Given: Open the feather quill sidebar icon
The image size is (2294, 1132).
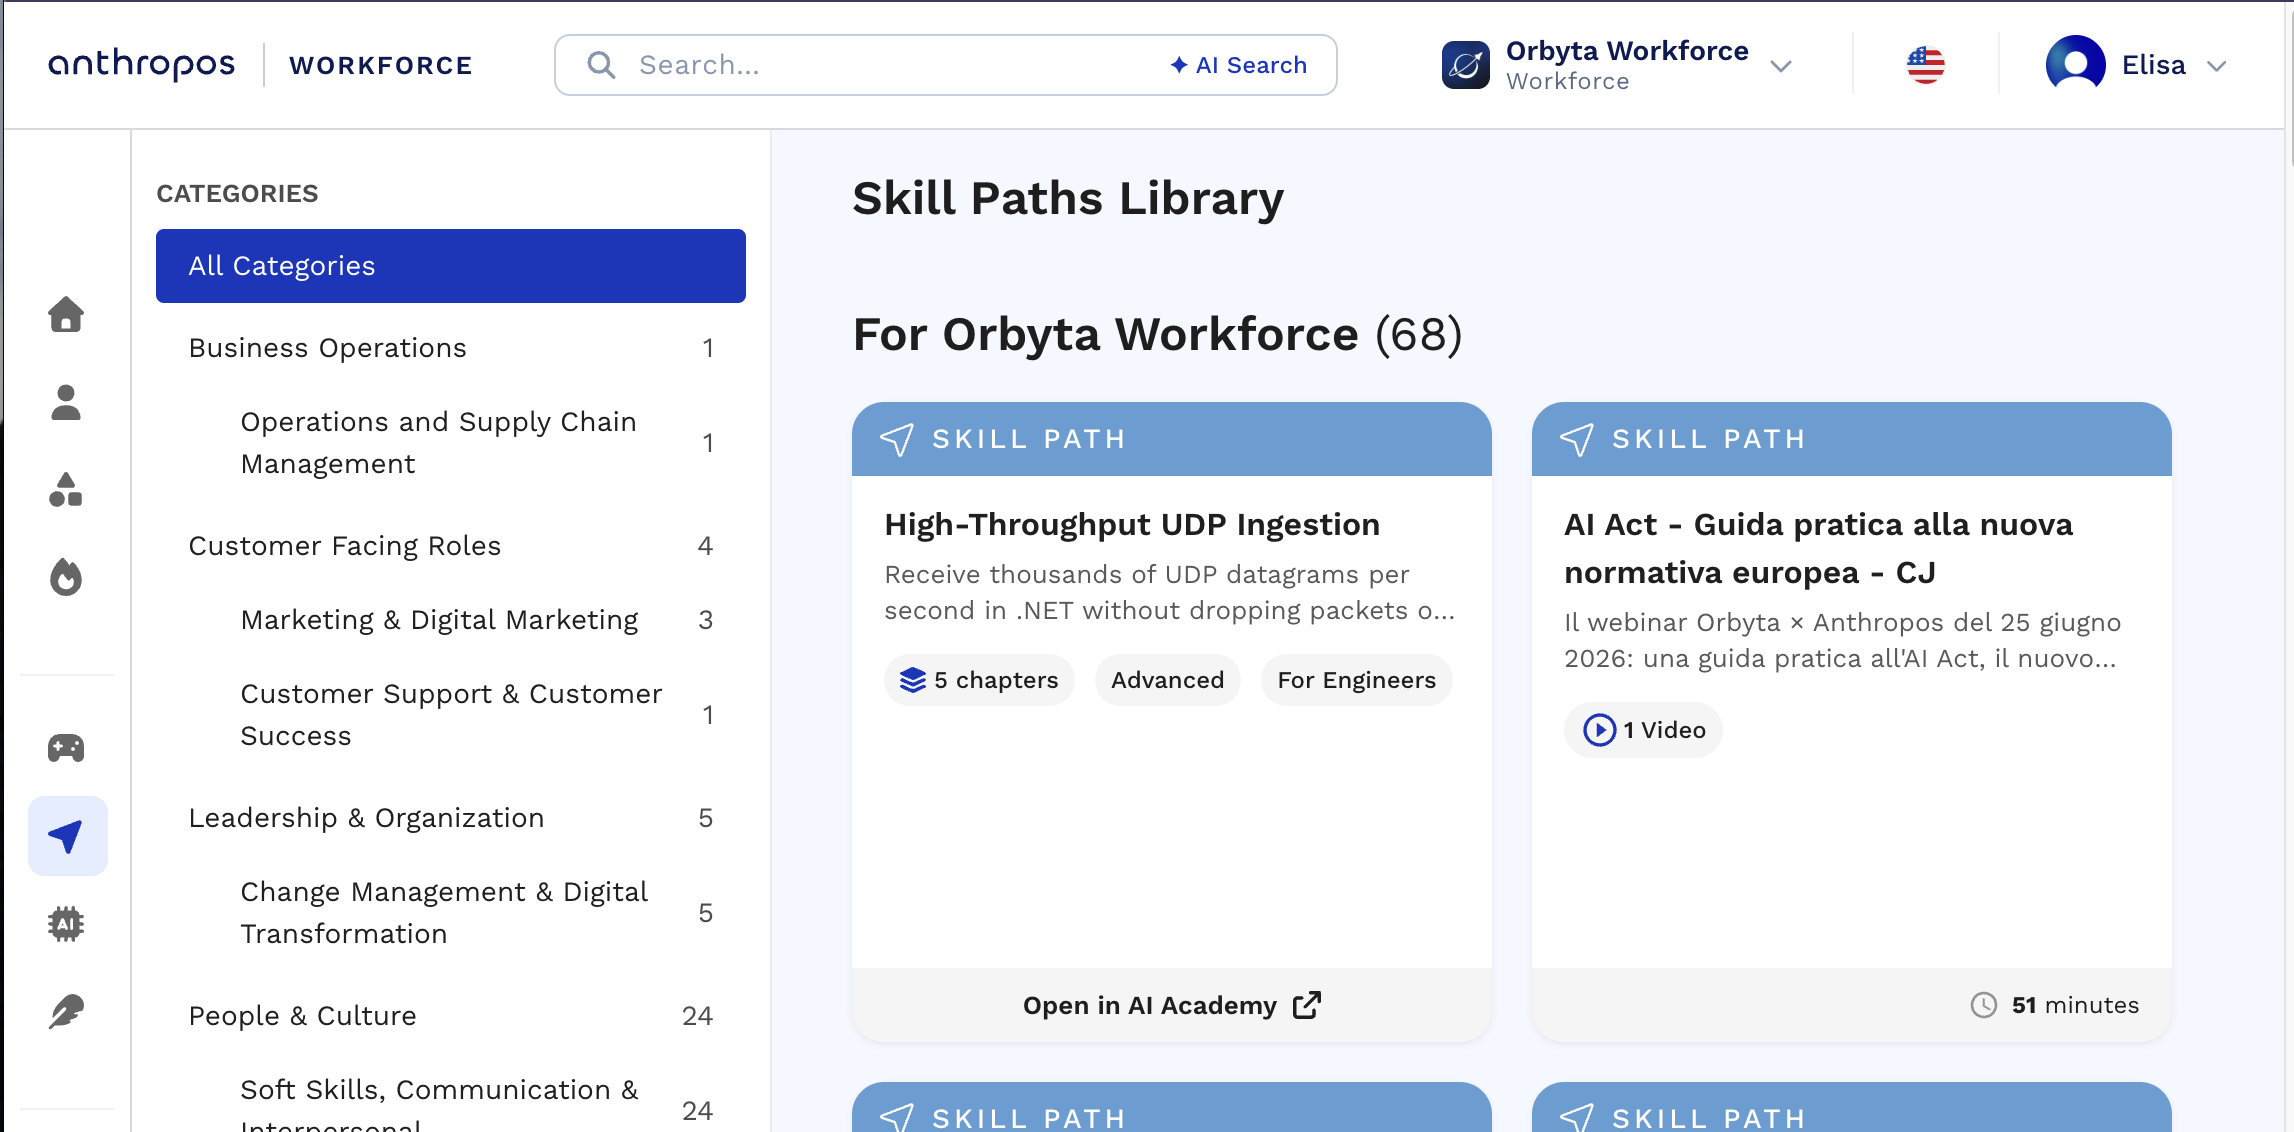Looking at the screenshot, I should point(66,1012).
